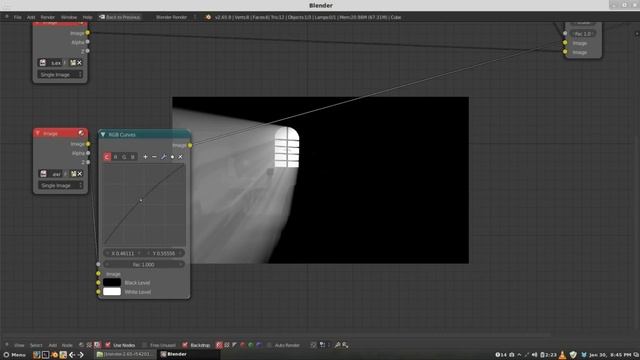Show backdrop red channel
Viewport: 640px width, 360px height.
(243, 345)
